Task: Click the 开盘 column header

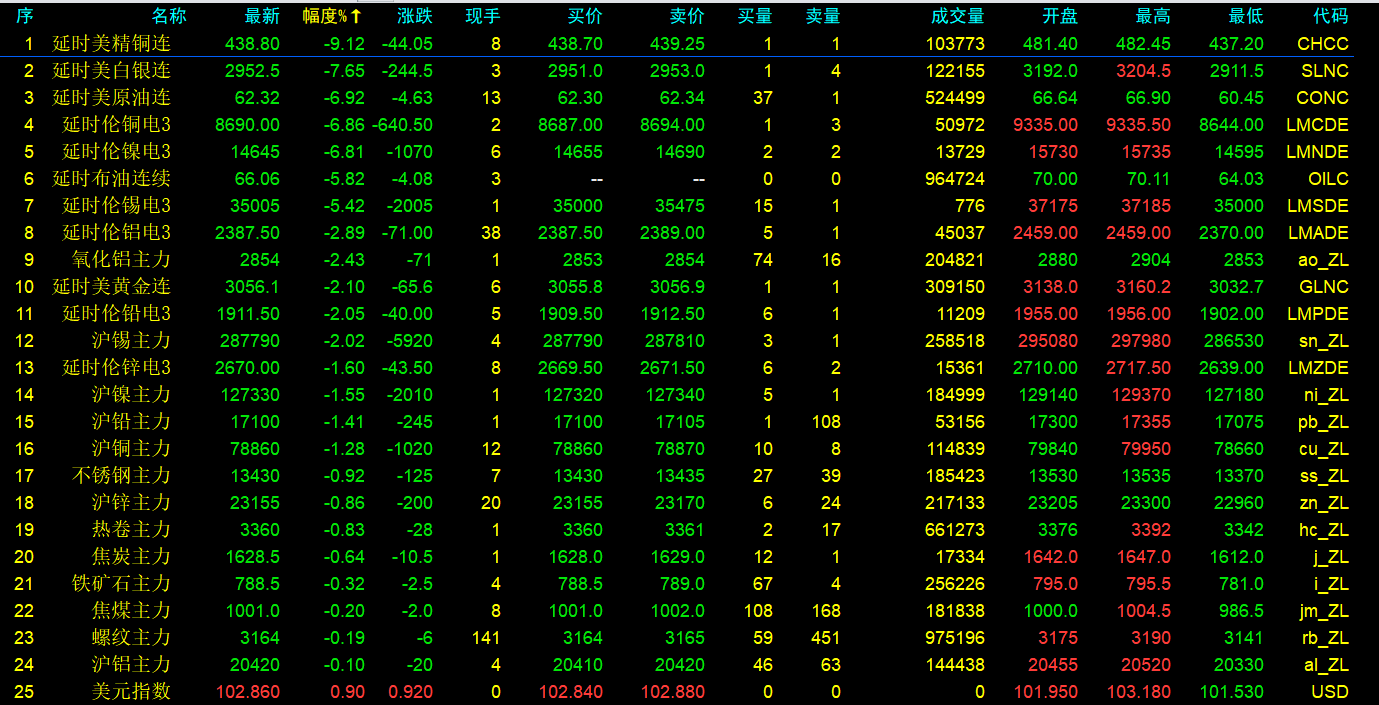Action: (1060, 17)
